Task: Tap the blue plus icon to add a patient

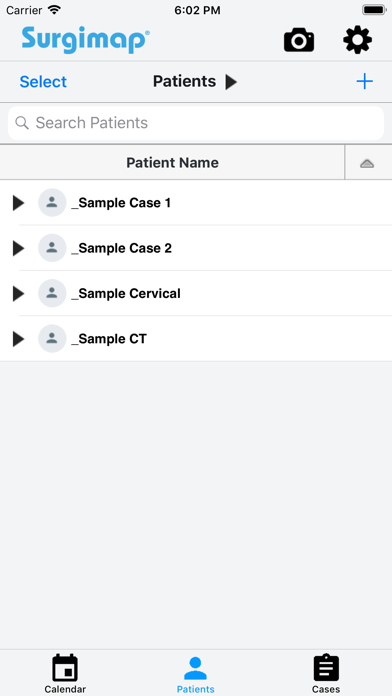Action: pyautogui.click(x=364, y=81)
